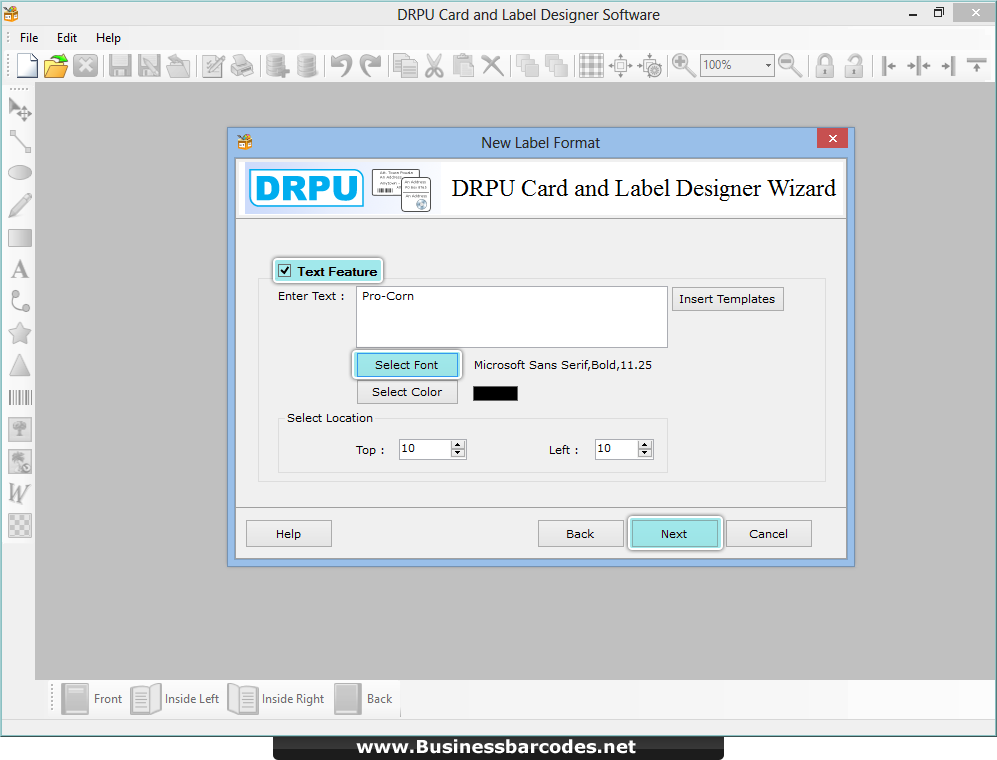Click the paste clipboard icon
997x760 pixels.
point(464,66)
